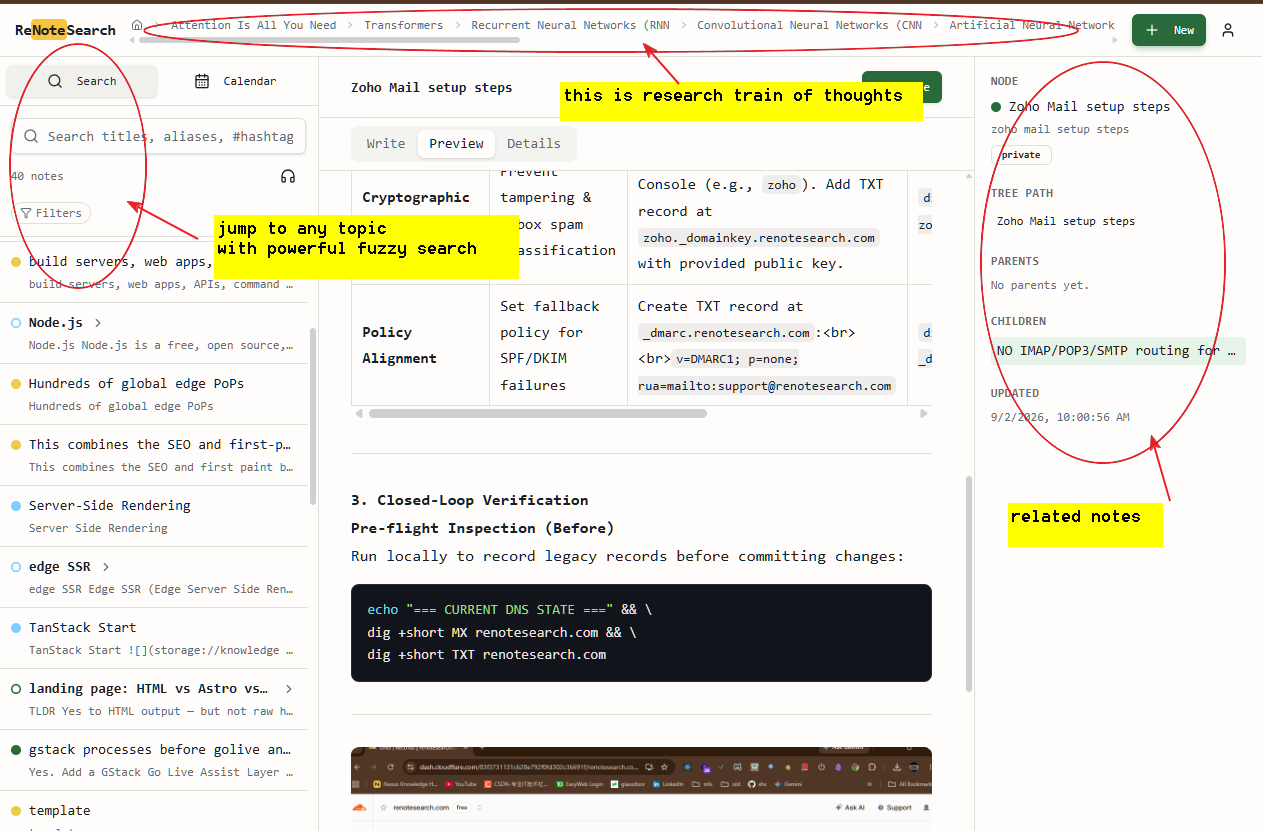Click the magnifier icon in the search field
This screenshot has width=1263, height=831.
click(31, 136)
